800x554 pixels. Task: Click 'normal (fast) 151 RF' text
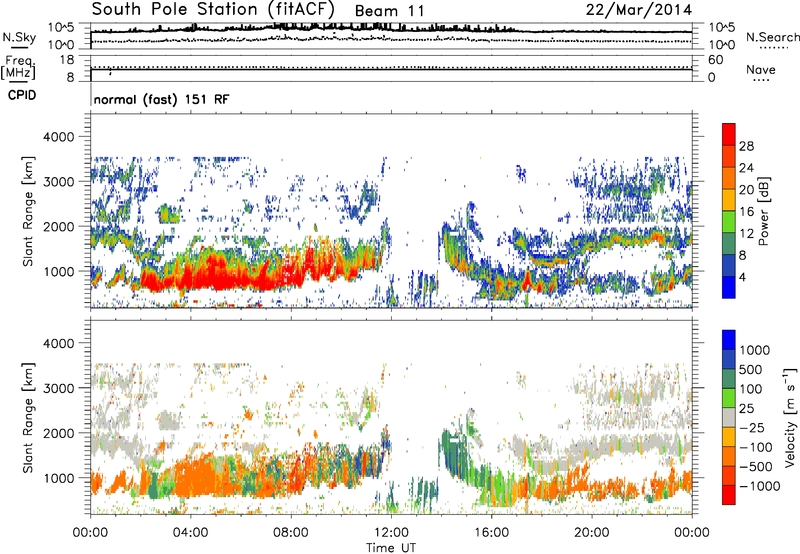tap(161, 99)
